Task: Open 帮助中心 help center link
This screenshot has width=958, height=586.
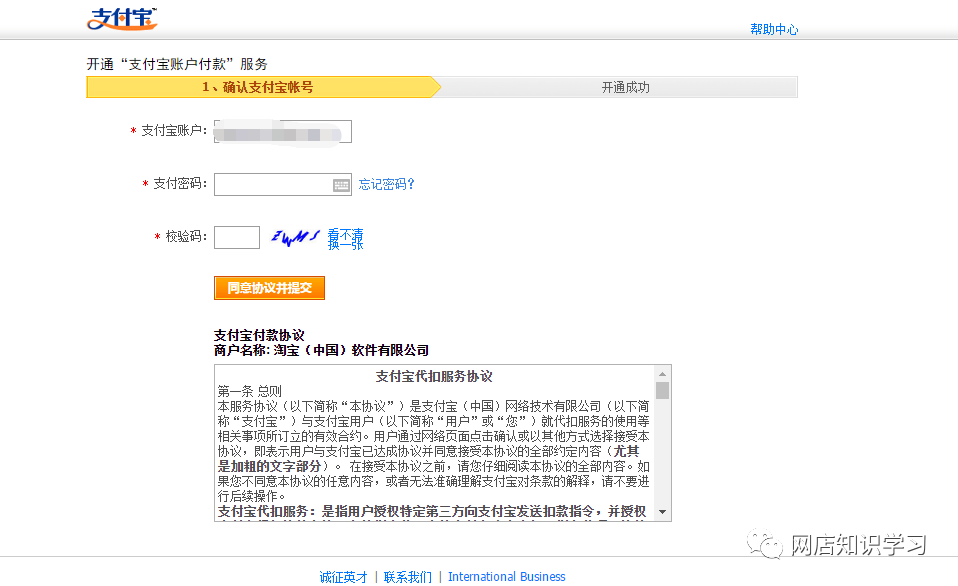Action: [x=774, y=29]
